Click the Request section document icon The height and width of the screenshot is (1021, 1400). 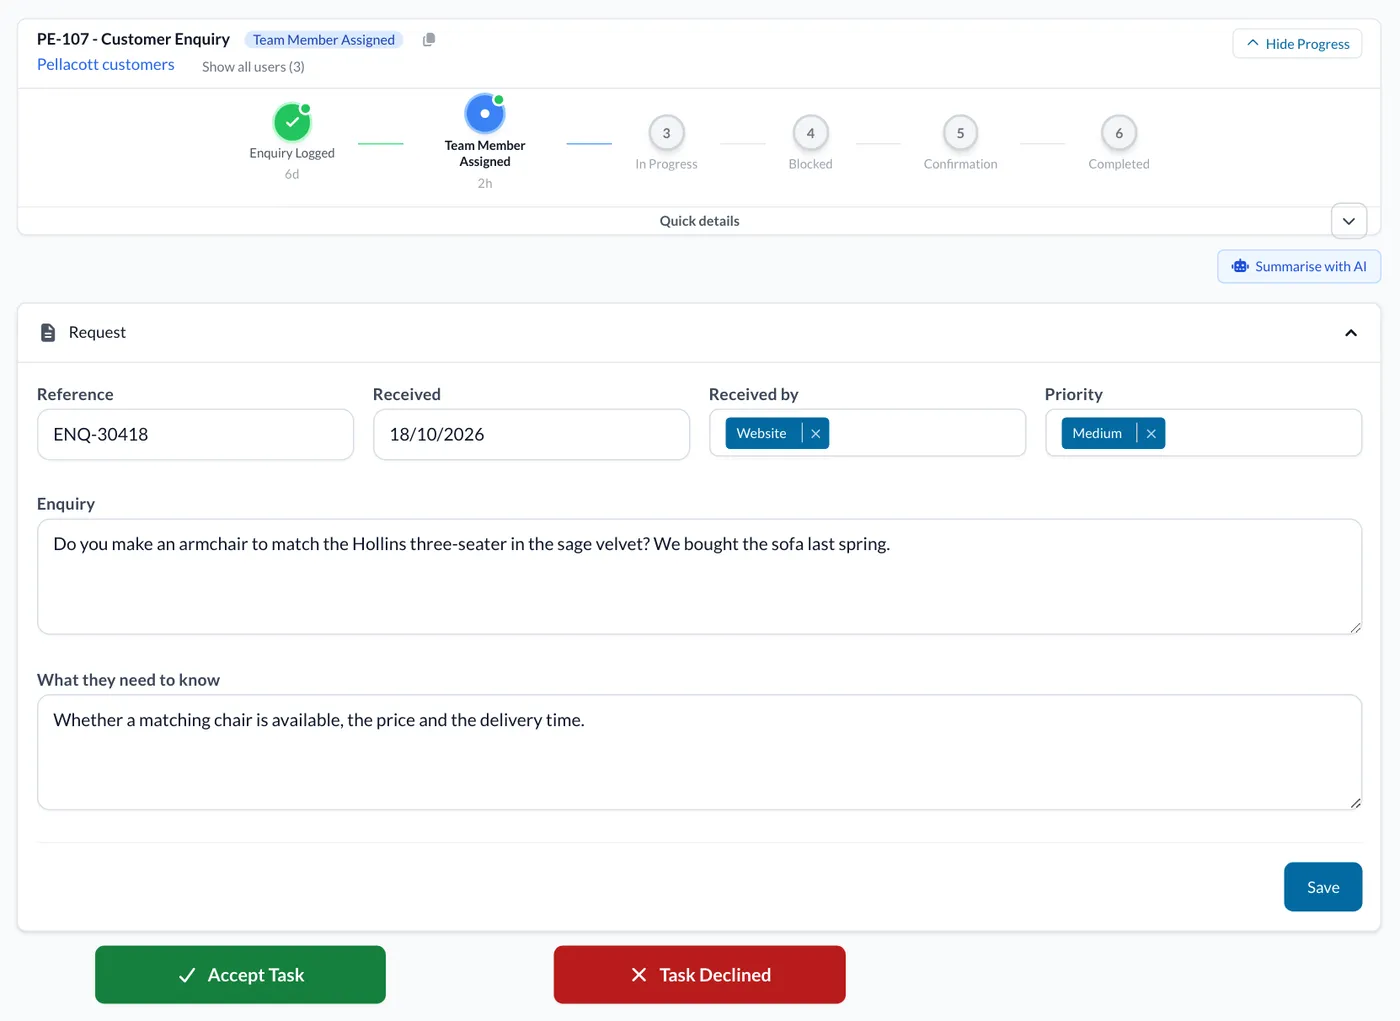click(x=47, y=333)
